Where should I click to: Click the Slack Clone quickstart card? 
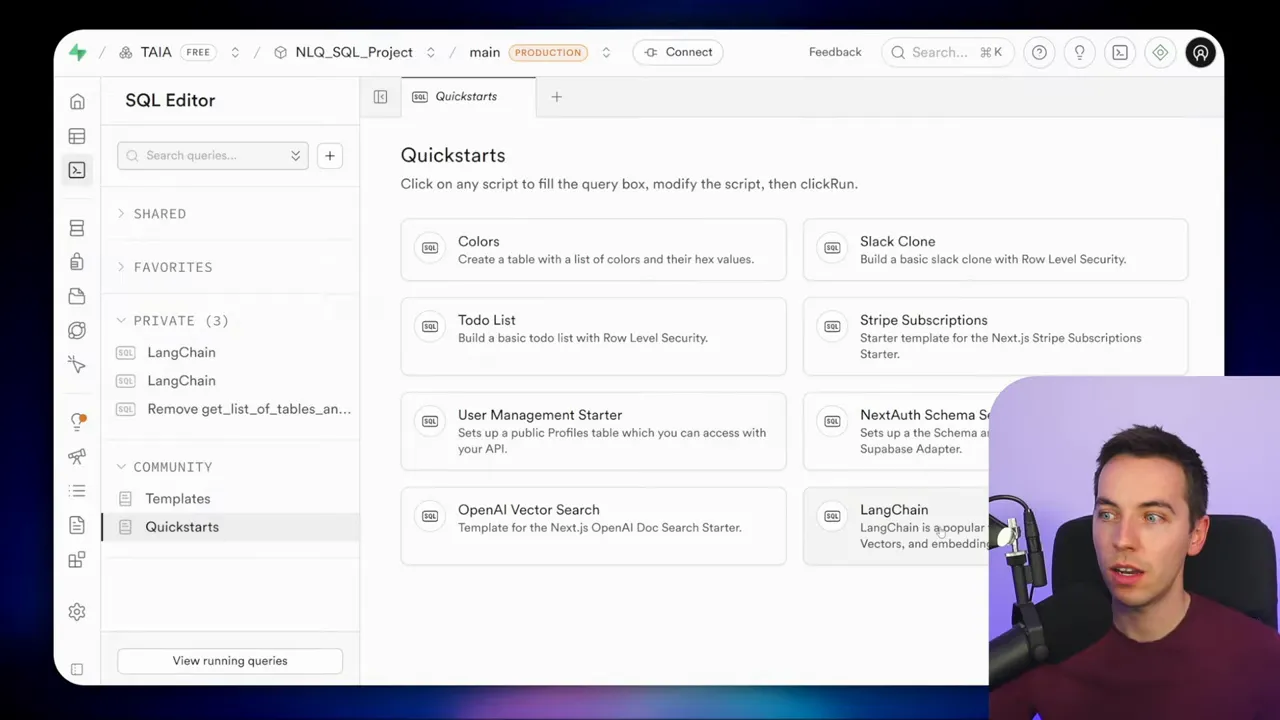point(995,249)
